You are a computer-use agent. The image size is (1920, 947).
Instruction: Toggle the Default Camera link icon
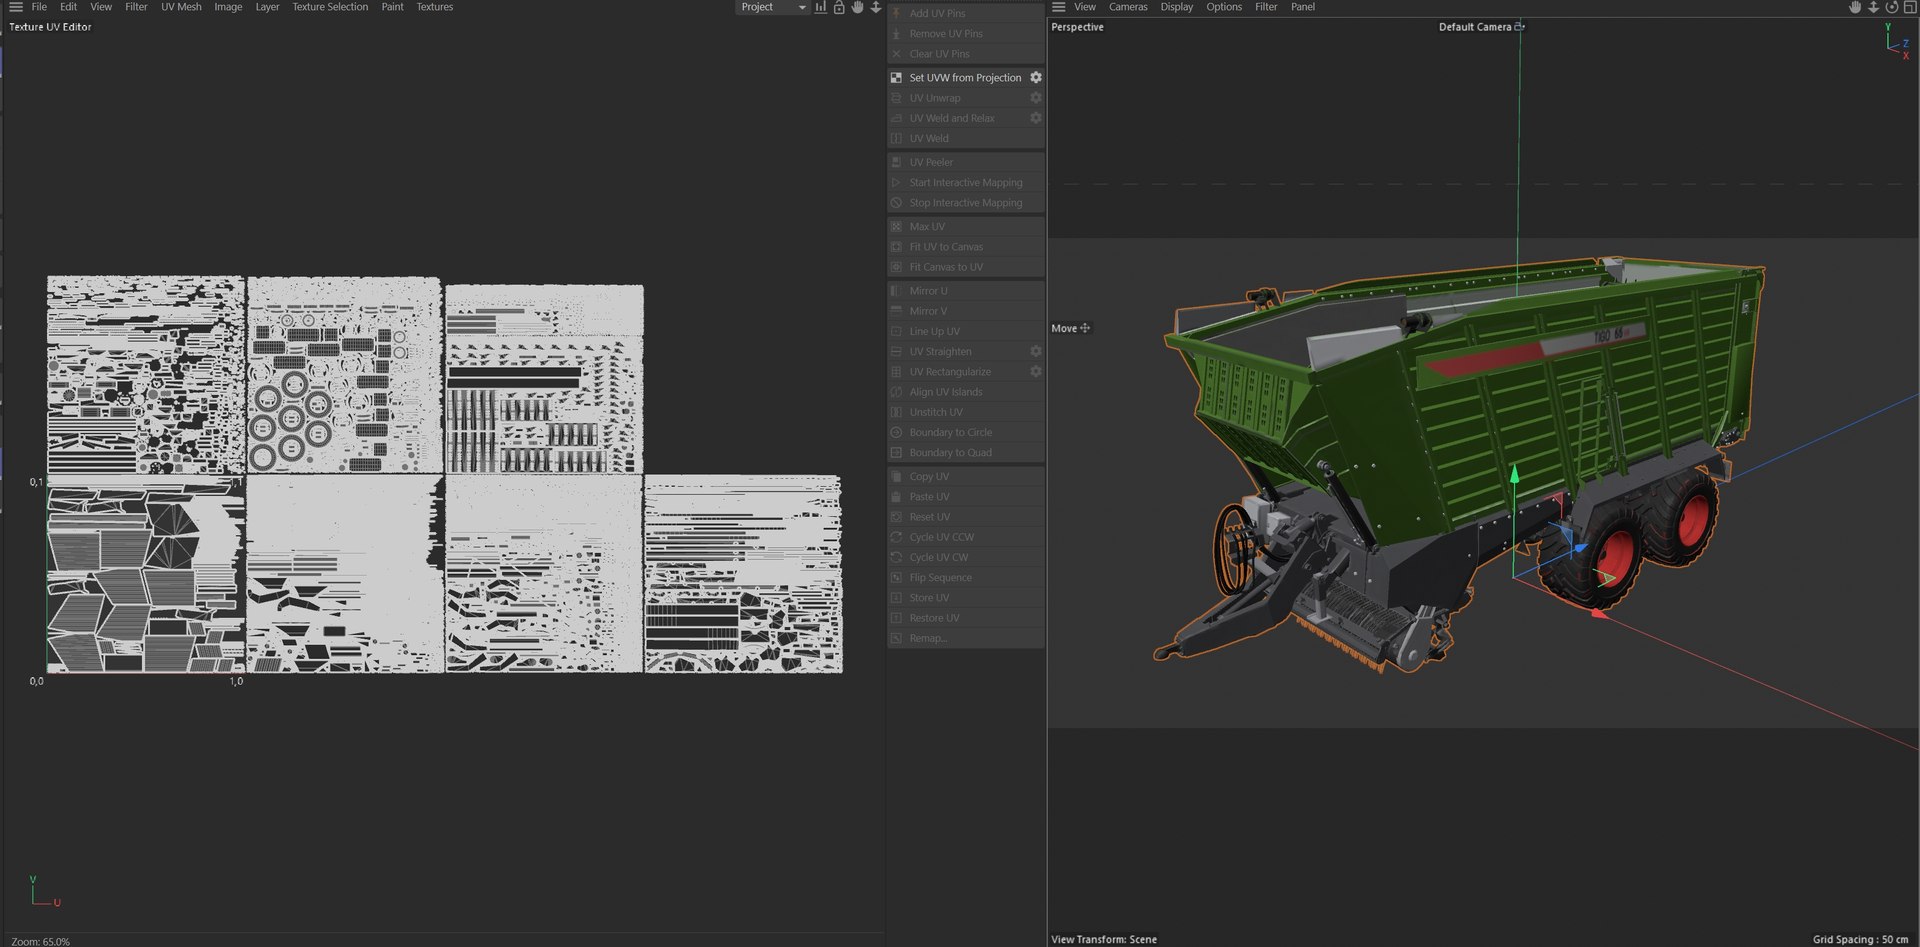point(1520,27)
